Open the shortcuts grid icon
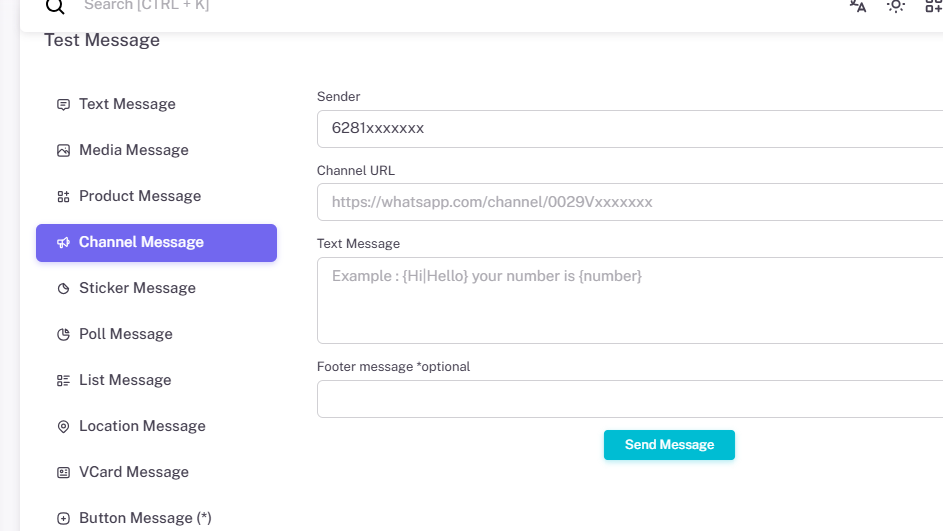943x531 pixels. tap(933, 5)
